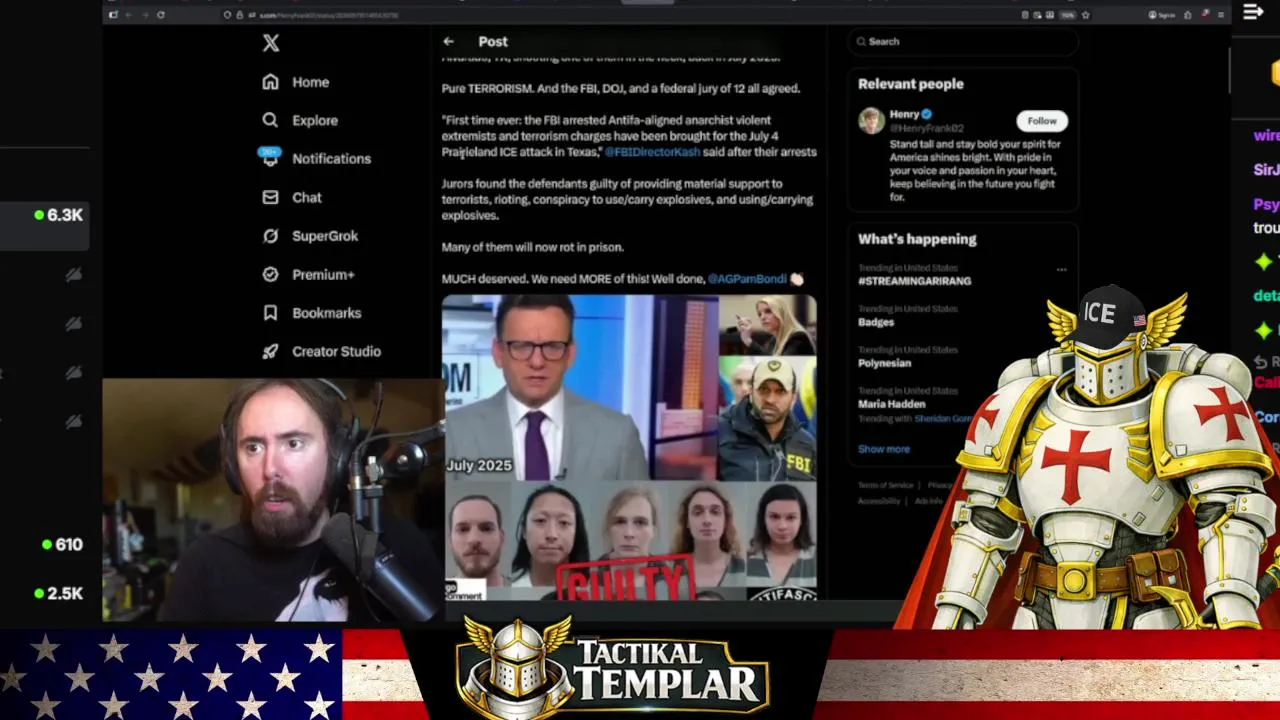Follow Henry with the Follow button
Screen dimensions: 1280x720
(1042, 121)
